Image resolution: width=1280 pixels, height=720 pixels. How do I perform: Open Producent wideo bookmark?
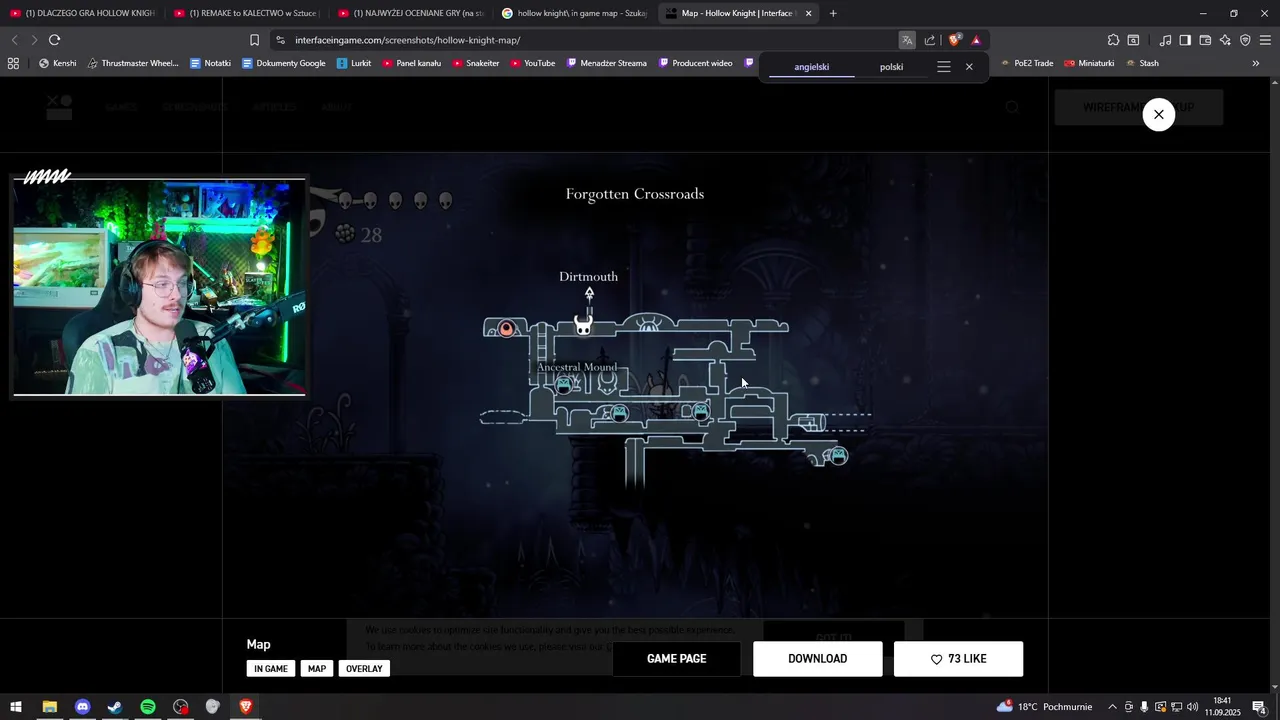coord(695,63)
